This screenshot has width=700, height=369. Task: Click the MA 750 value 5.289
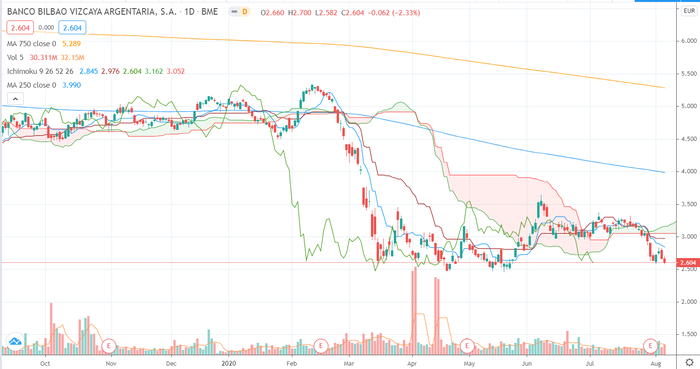tap(71, 44)
